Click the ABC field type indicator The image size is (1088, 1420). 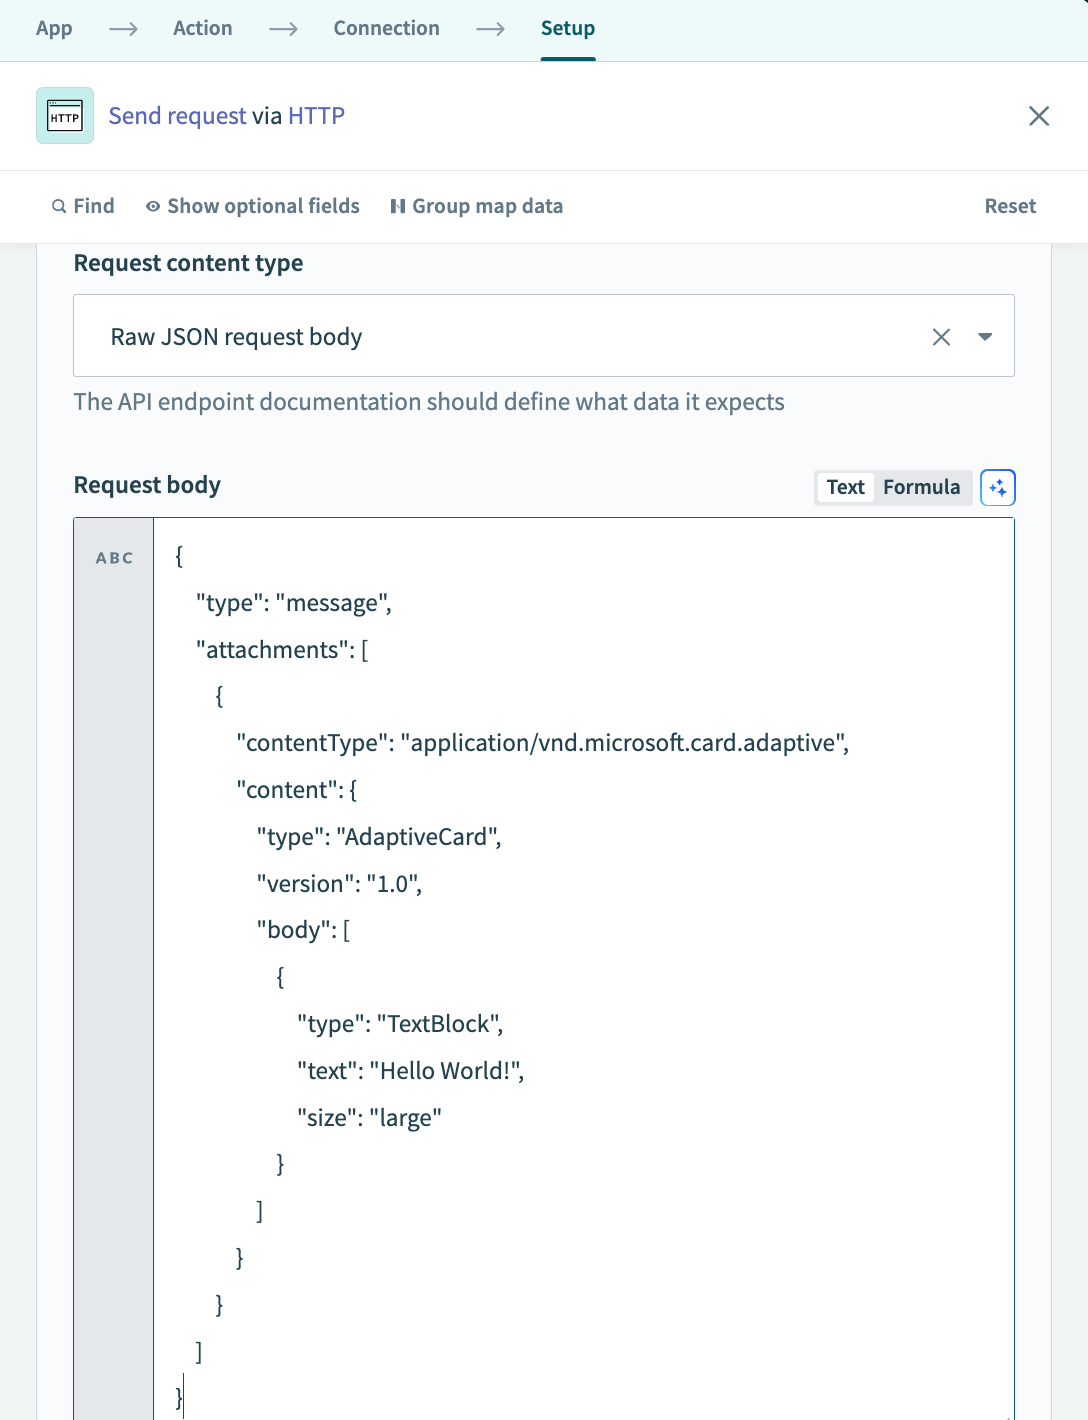tap(112, 558)
